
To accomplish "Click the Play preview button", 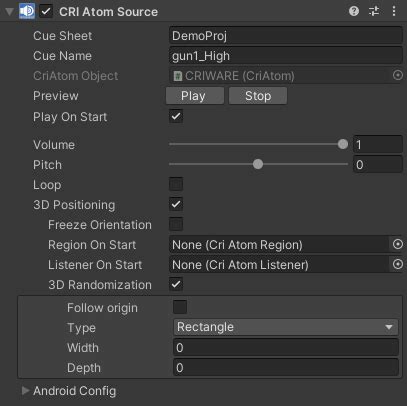I will point(195,96).
